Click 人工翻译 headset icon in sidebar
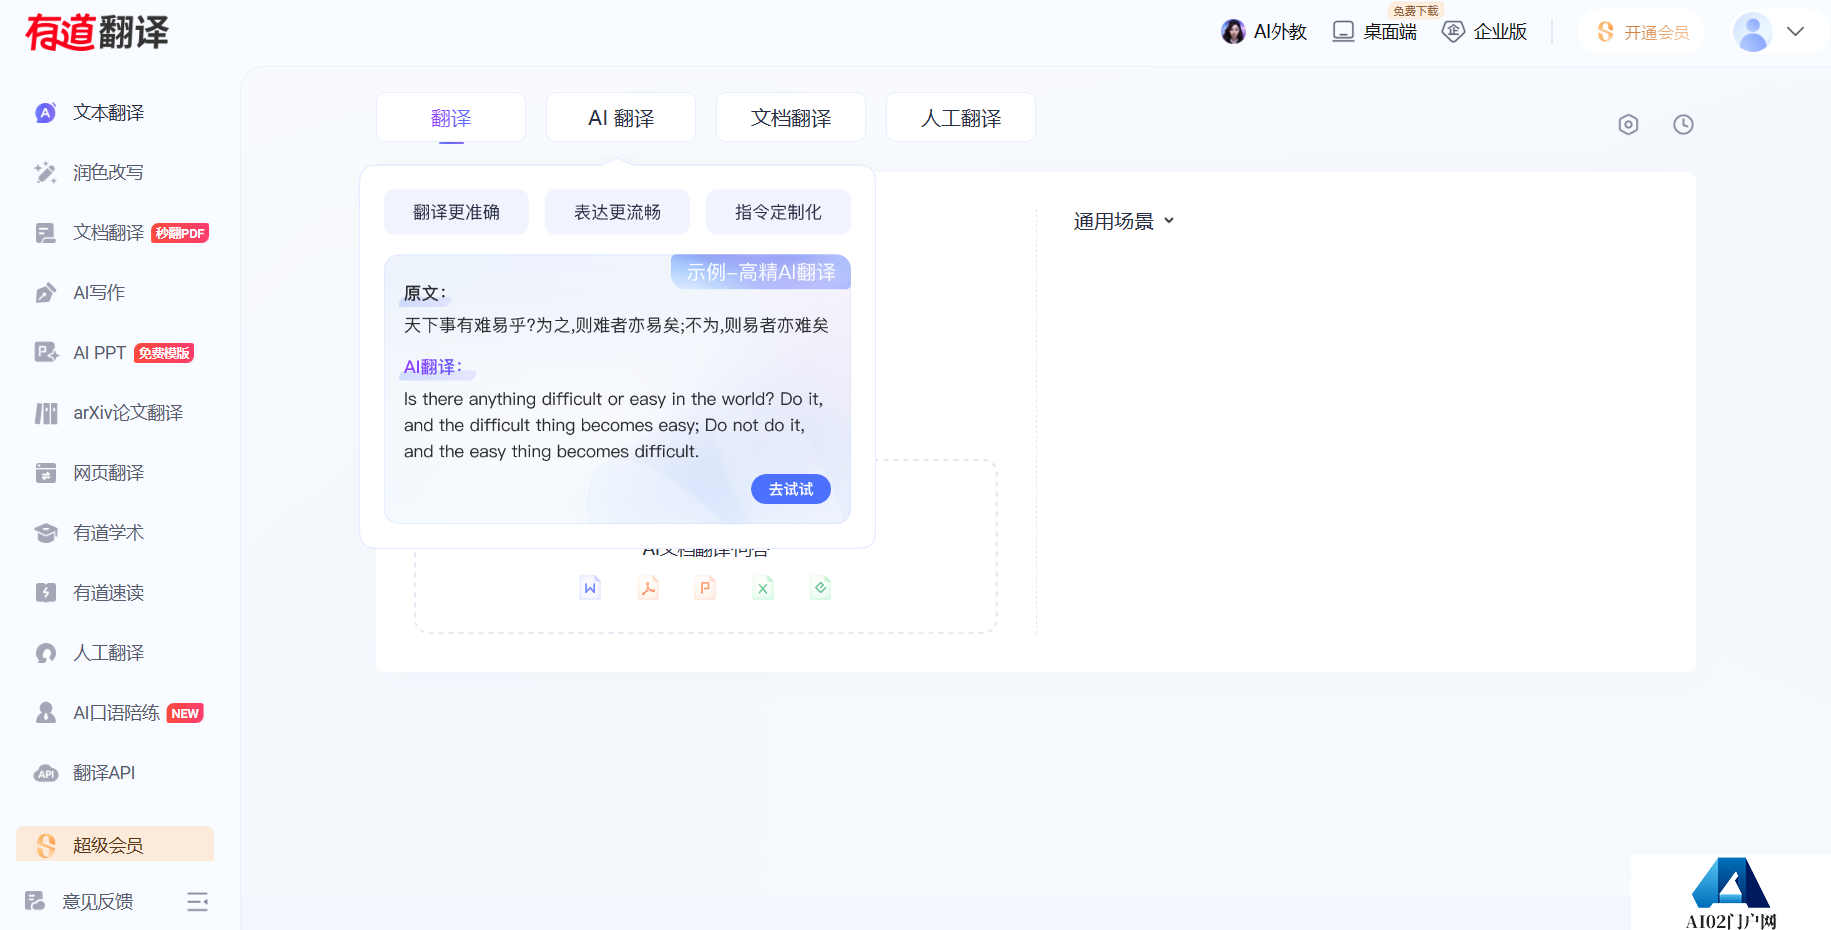1831x930 pixels. [x=46, y=653]
